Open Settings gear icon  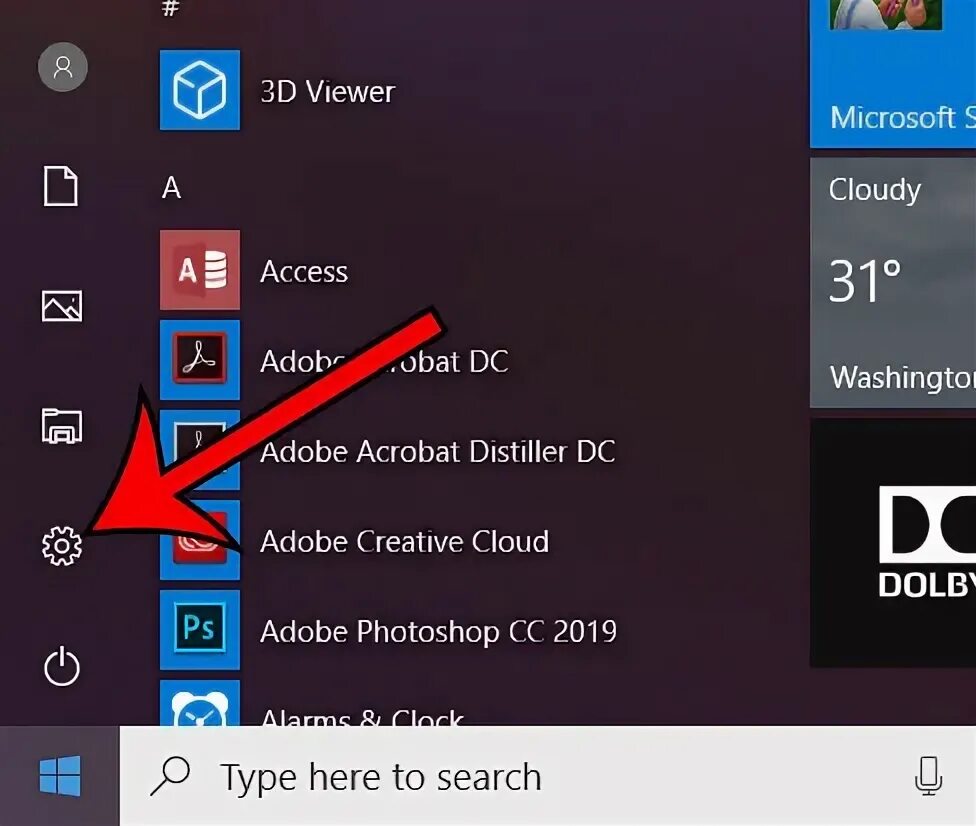[62, 546]
